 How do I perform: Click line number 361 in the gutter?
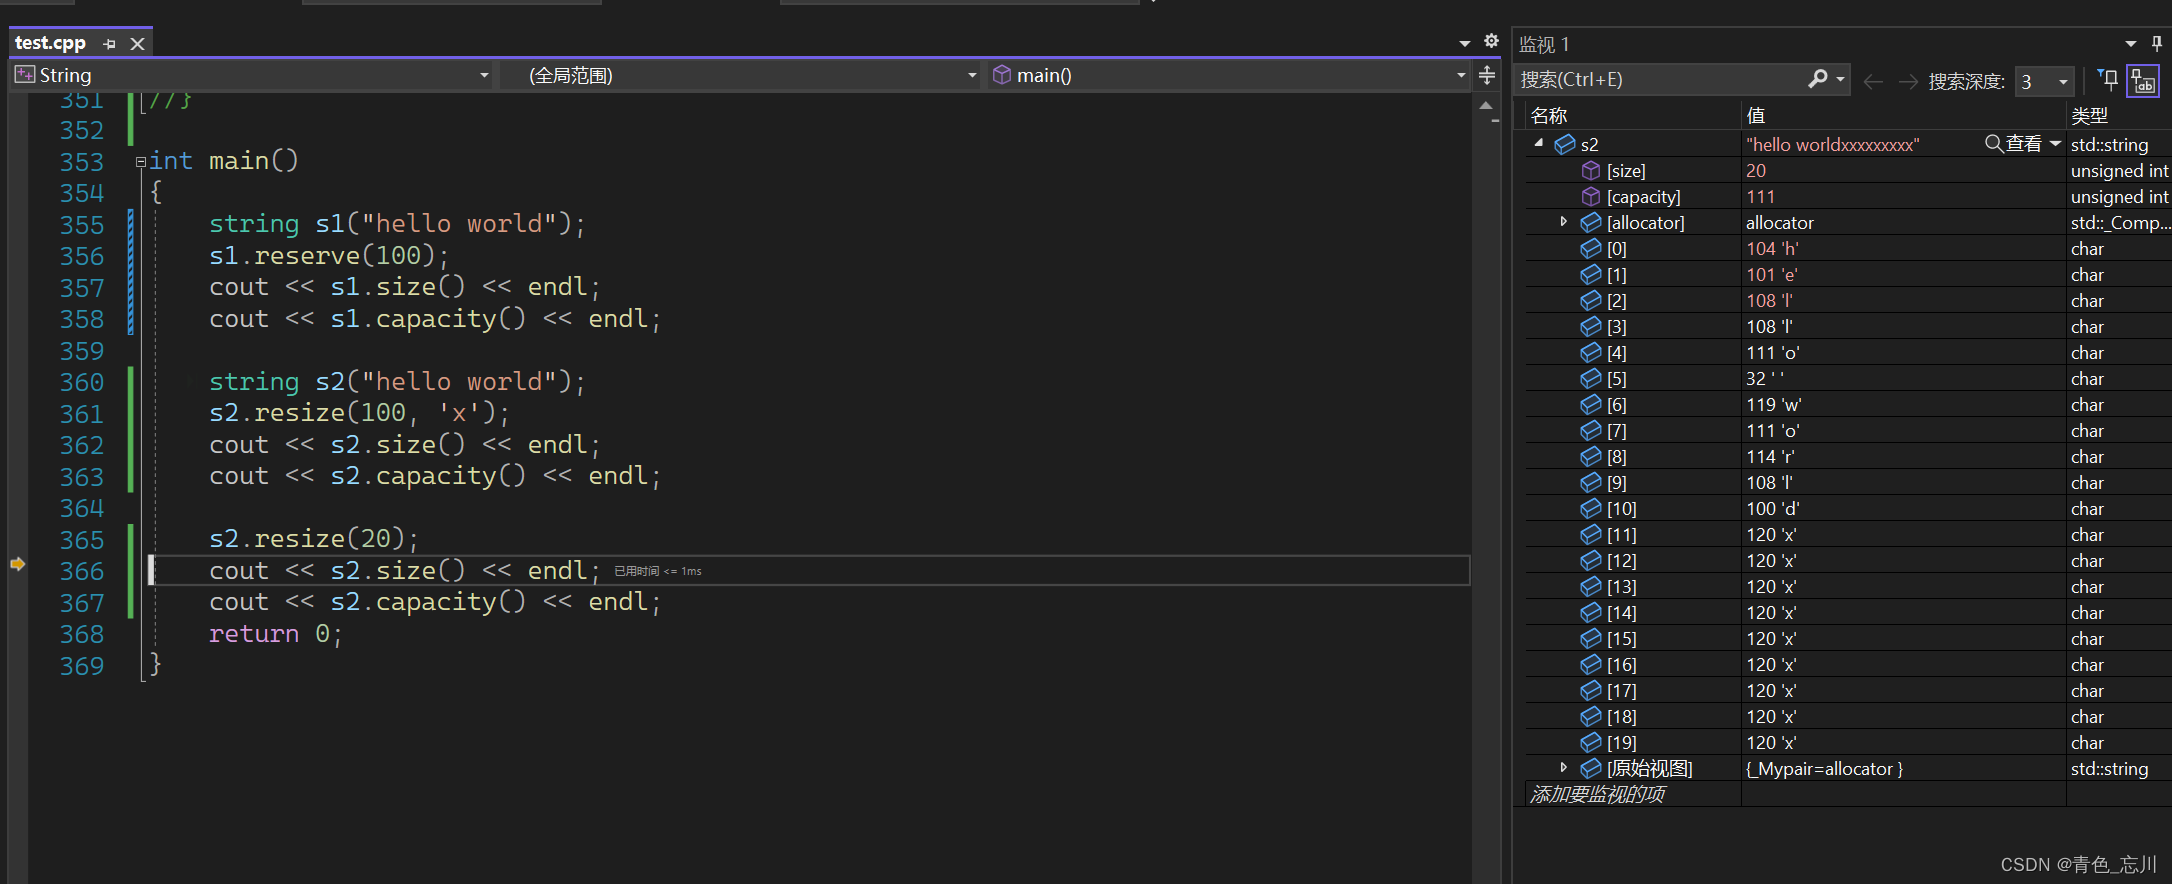point(82,414)
